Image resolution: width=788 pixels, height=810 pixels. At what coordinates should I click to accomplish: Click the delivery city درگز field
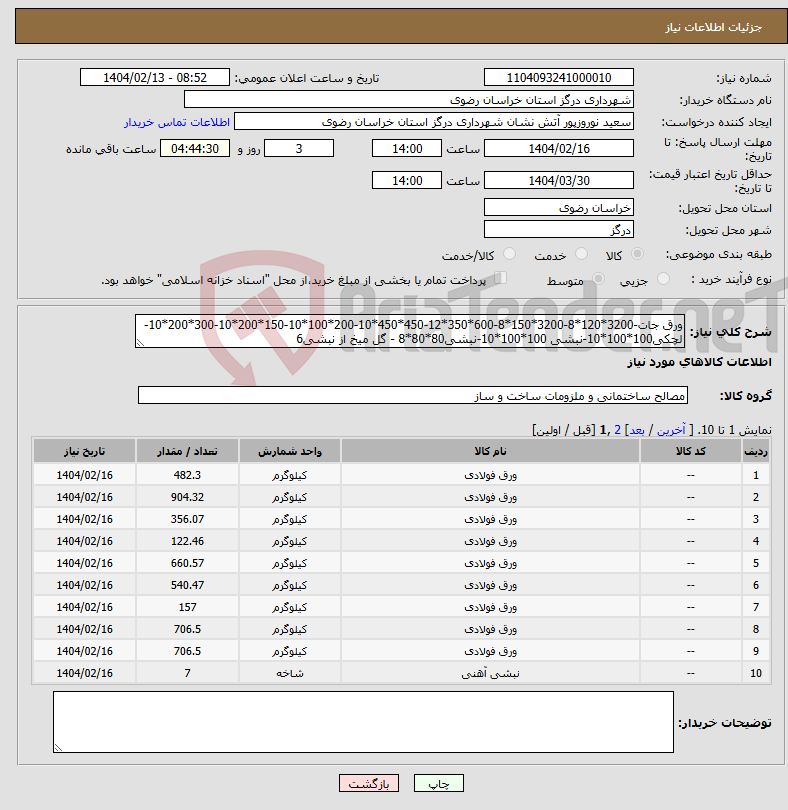click(559, 230)
